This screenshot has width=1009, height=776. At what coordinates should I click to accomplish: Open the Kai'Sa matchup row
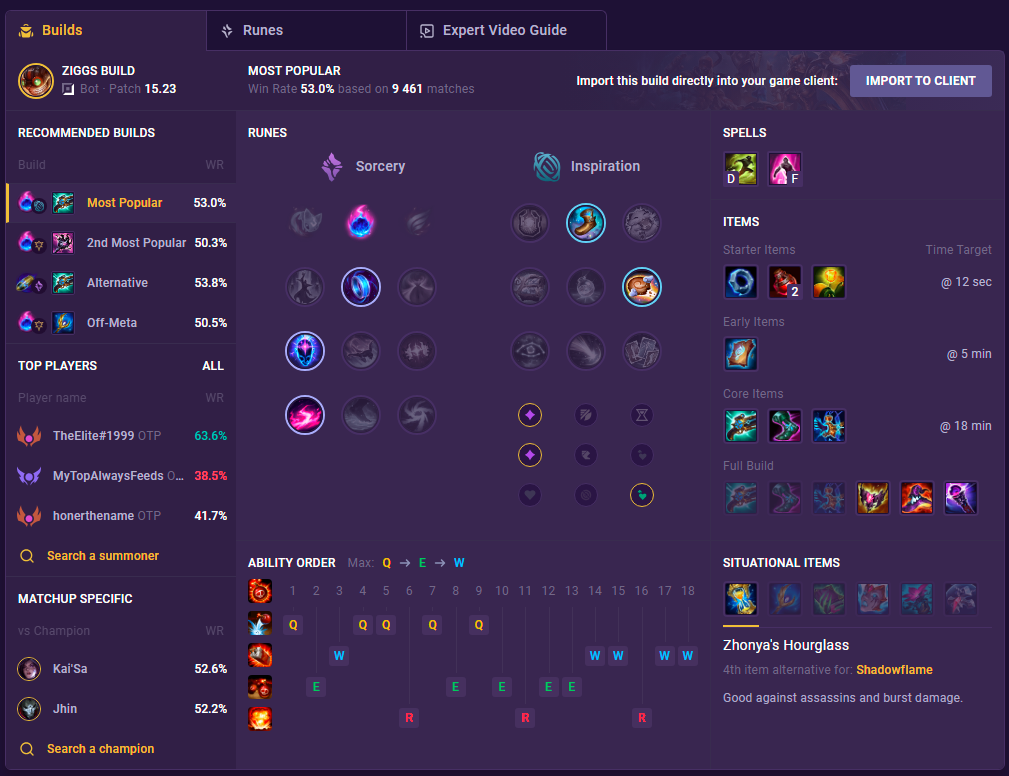(121, 669)
